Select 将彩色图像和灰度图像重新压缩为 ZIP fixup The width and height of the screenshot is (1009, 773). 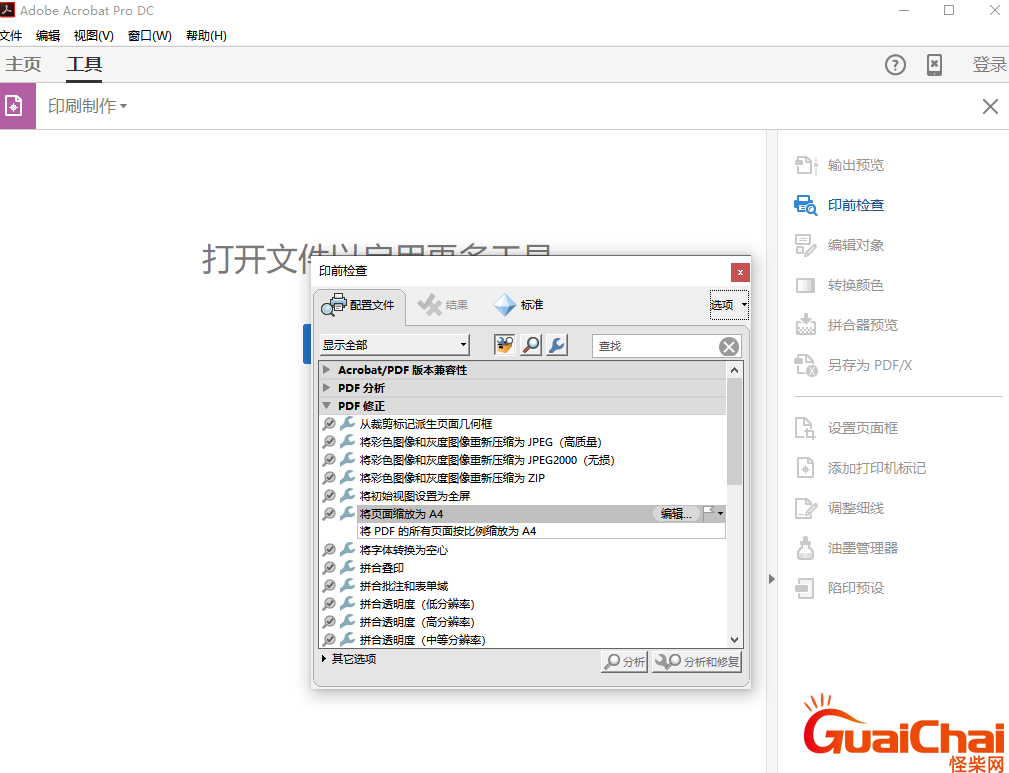[x=452, y=478]
